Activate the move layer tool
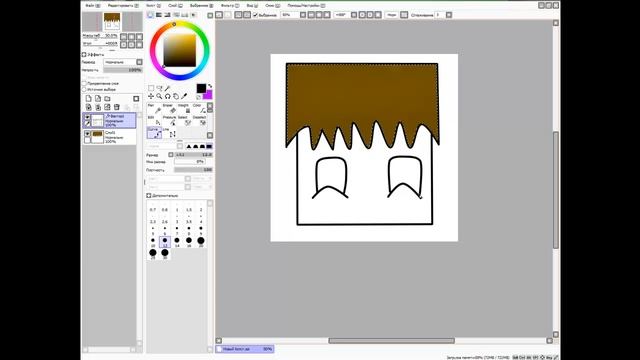640x360 pixels. (151, 96)
